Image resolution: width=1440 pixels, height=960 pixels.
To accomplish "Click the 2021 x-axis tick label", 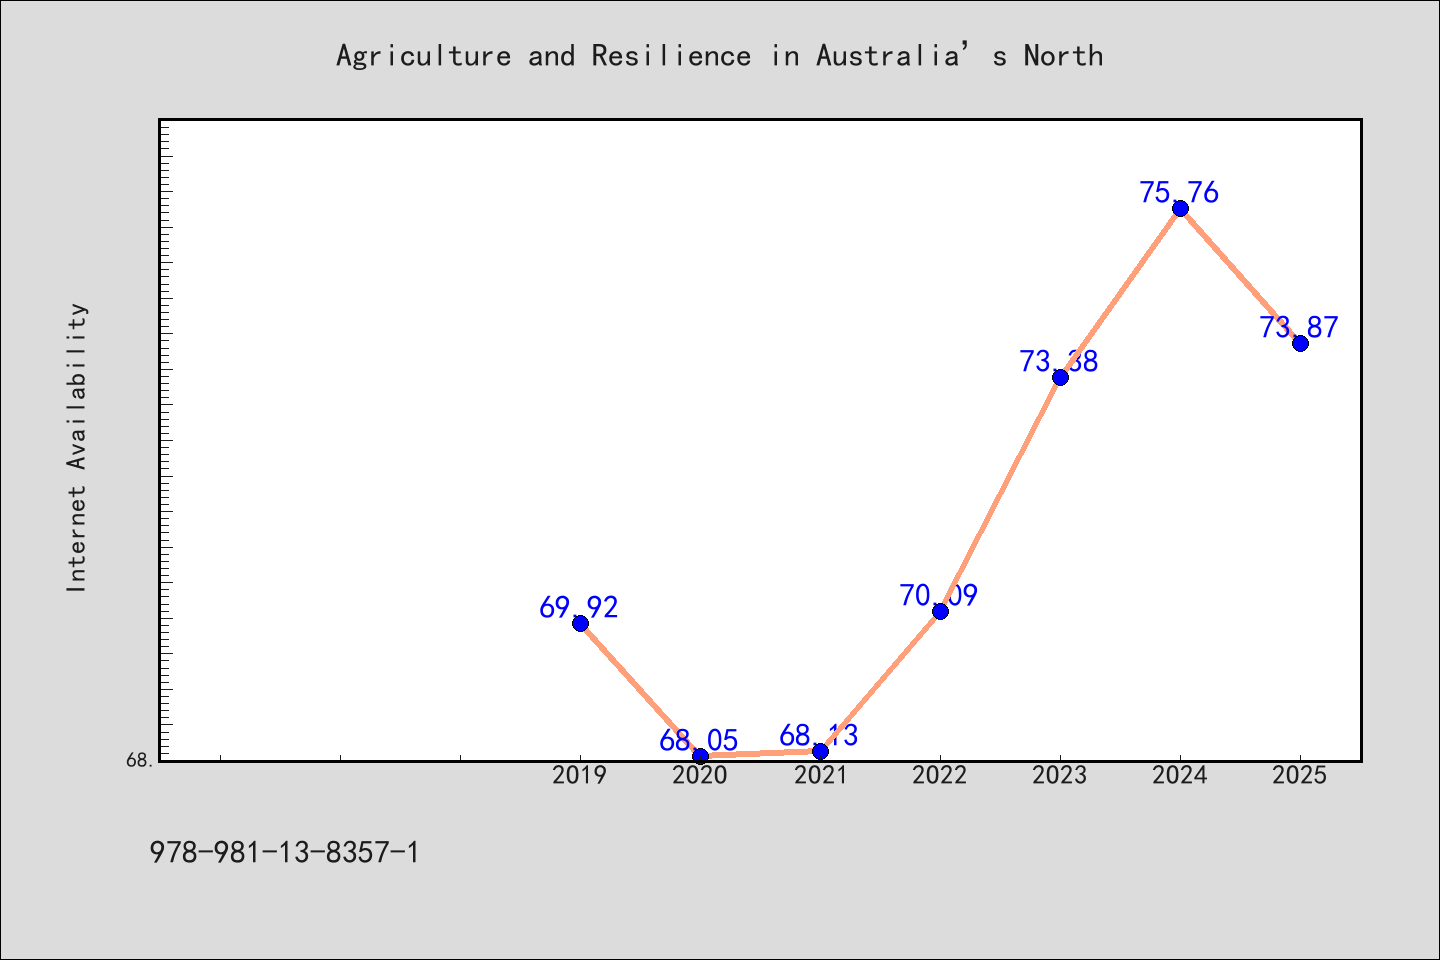I will coord(820,775).
